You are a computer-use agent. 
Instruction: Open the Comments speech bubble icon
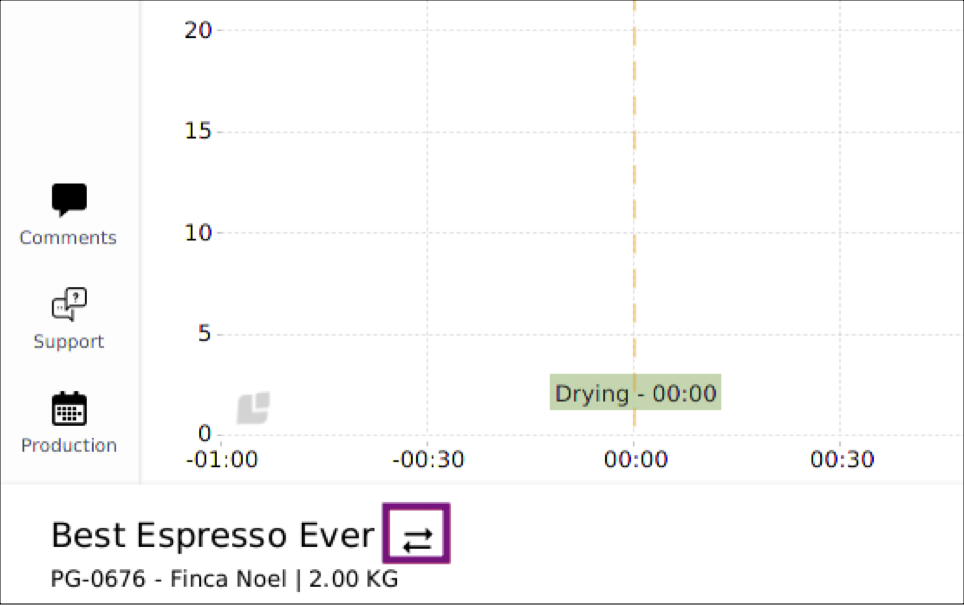(x=69, y=200)
